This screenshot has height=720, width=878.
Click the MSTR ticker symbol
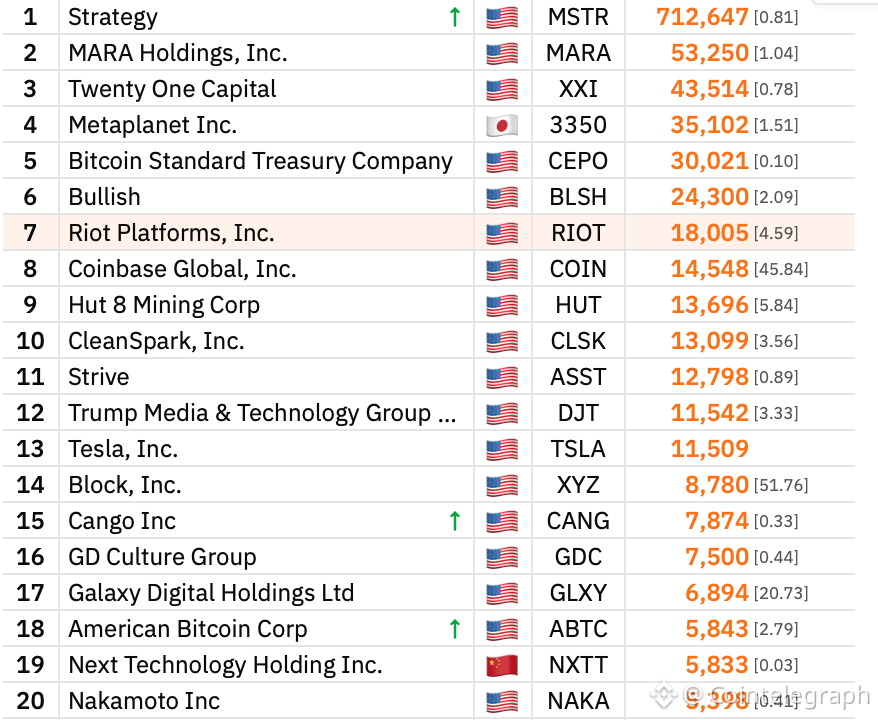(x=578, y=17)
